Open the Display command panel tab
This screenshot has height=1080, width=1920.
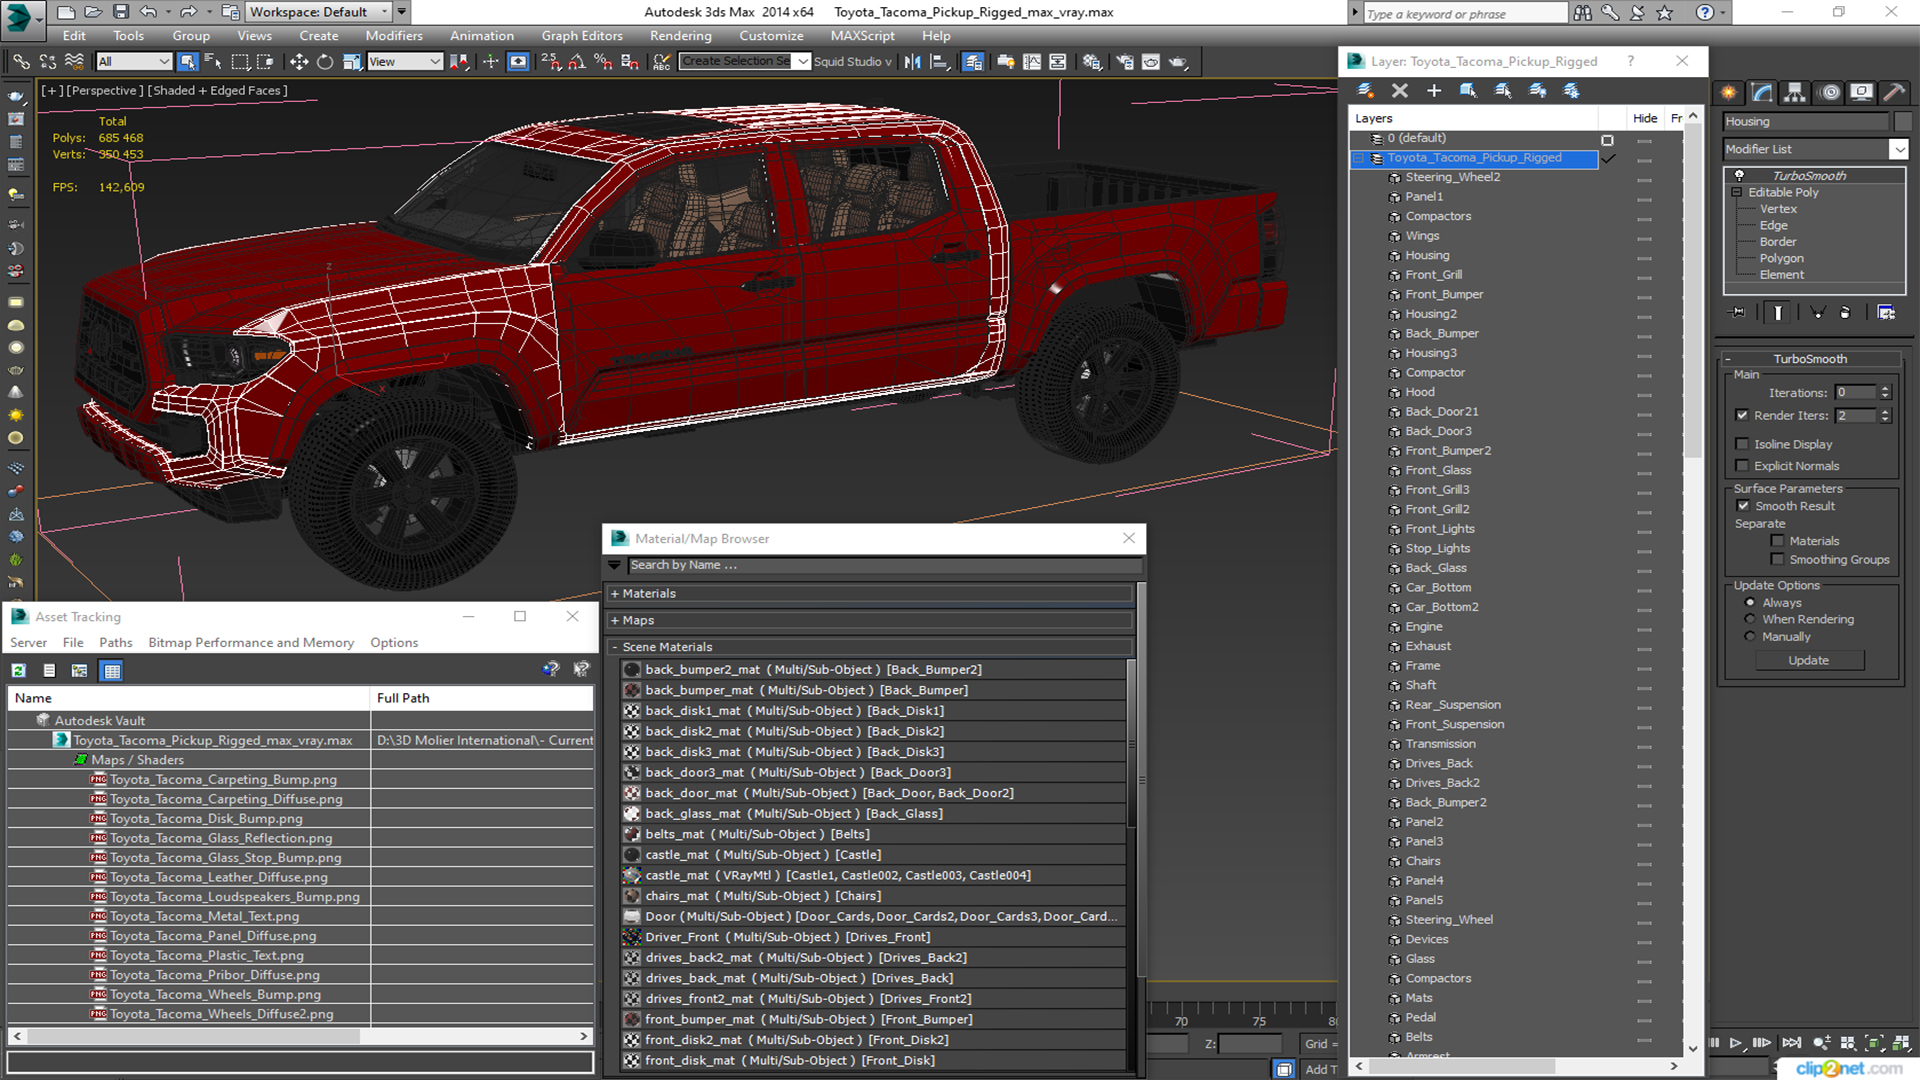(x=1861, y=93)
